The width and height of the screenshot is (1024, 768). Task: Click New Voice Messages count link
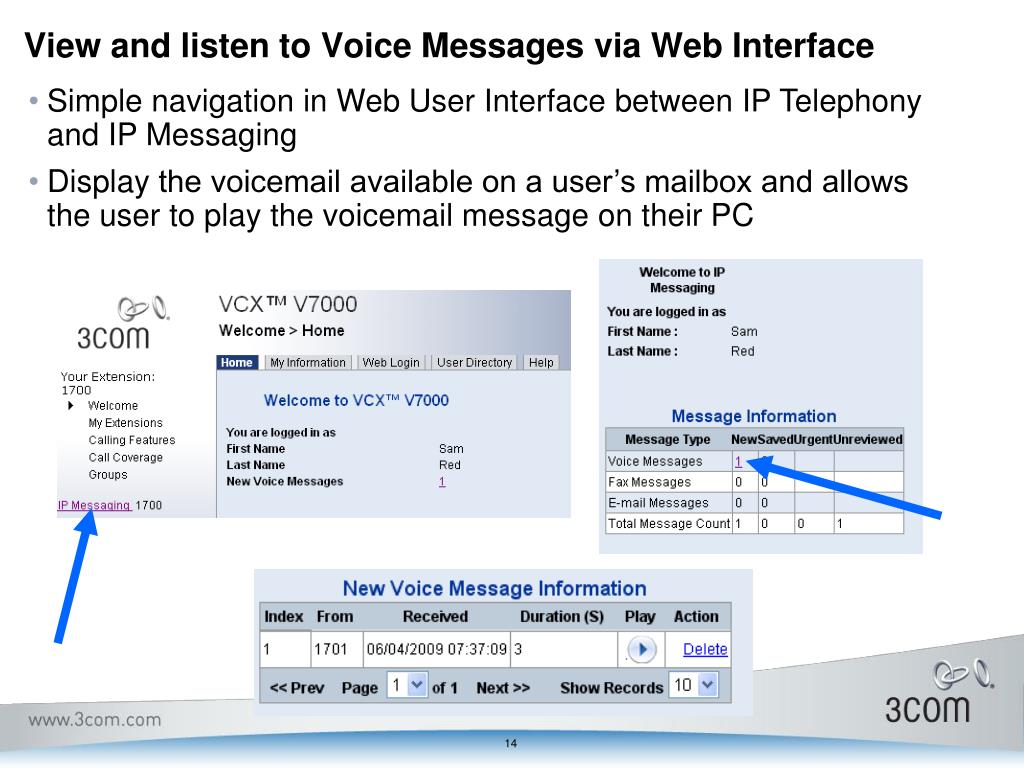pos(442,481)
